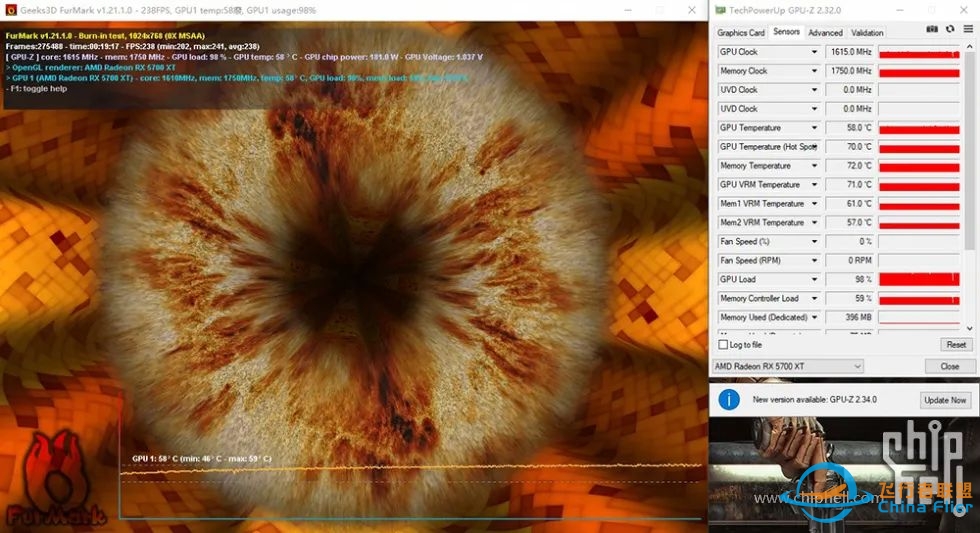Image resolution: width=980 pixels, height=533 pixels.
Task: Close the FurMark window
Action: click(692, 10)
